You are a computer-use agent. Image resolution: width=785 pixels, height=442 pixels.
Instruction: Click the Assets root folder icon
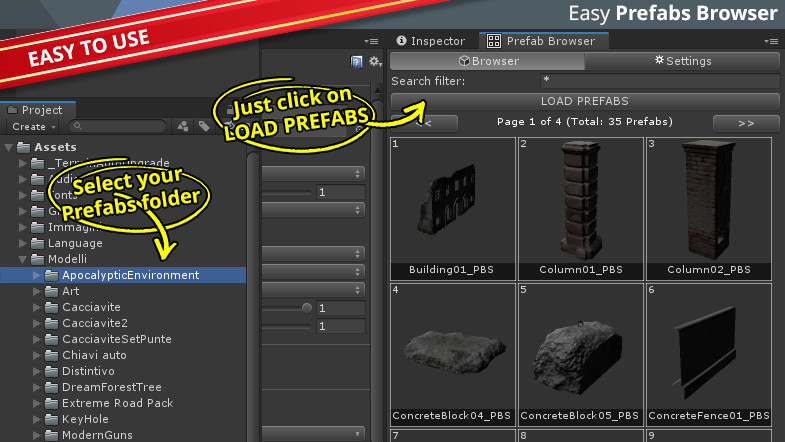coord(24,147)
